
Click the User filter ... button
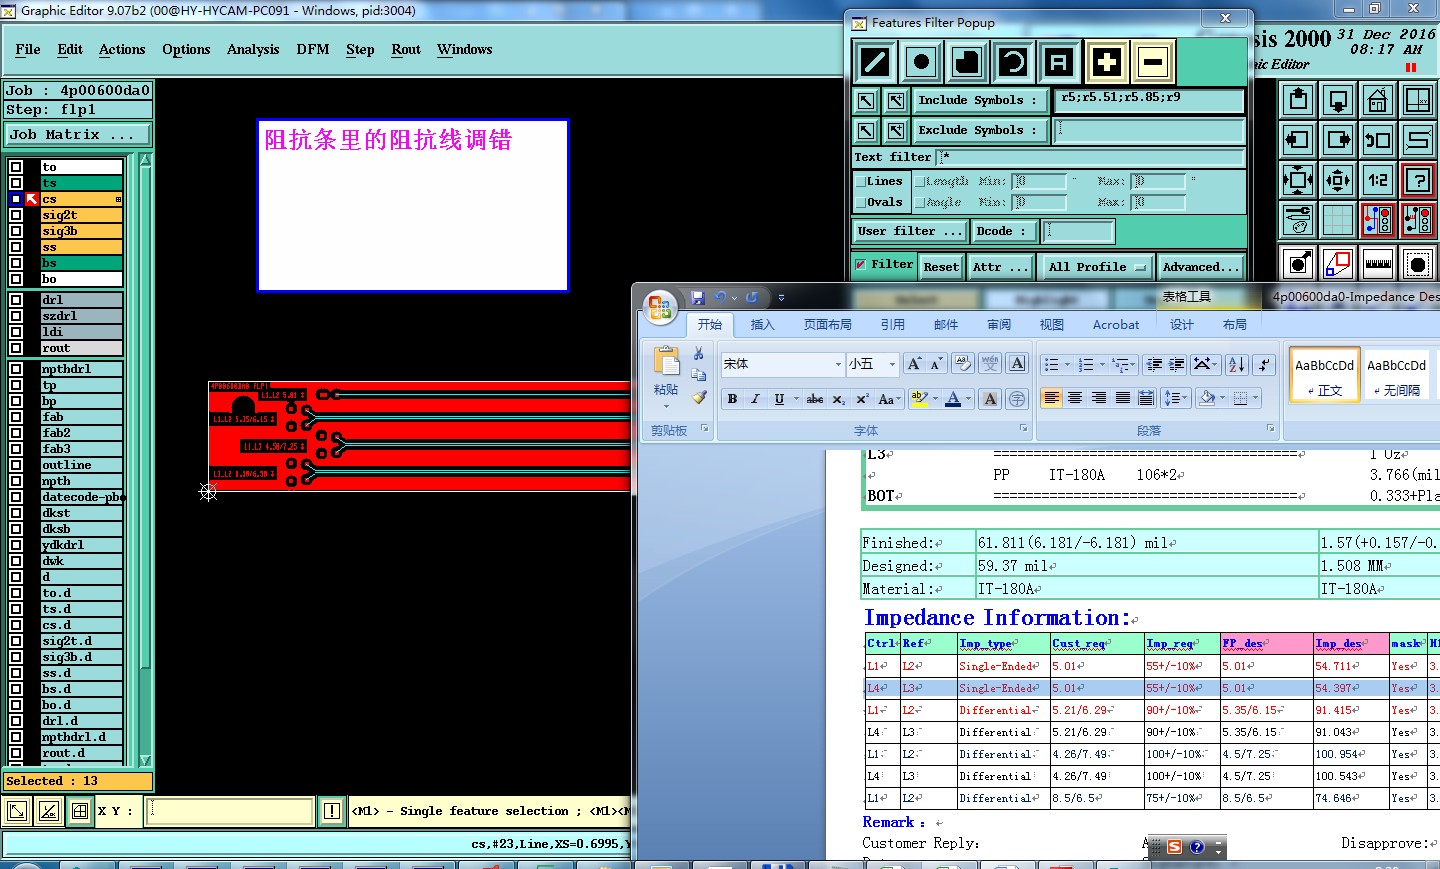(910, 231)
